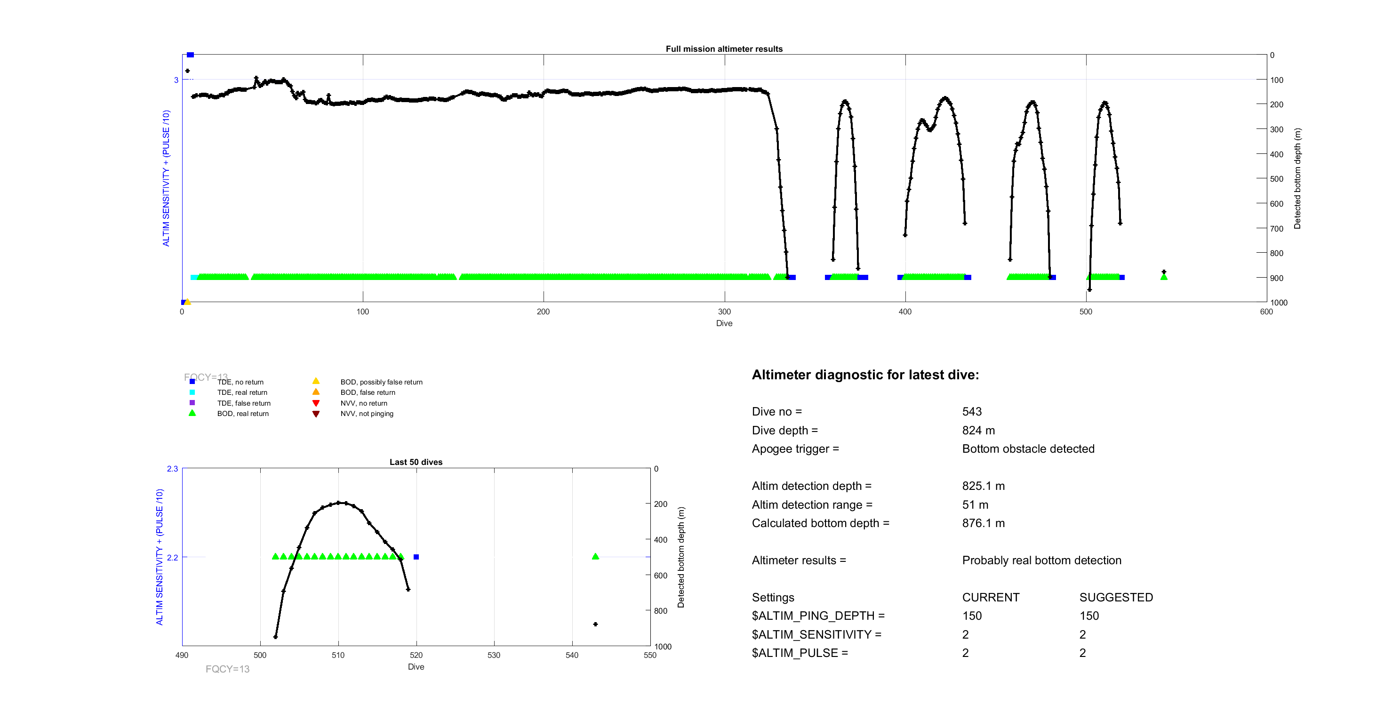Click the '550' tick label on the Last 50 dives axis
The width and height of the screenshot is (1400, 726).
[650, 656]
